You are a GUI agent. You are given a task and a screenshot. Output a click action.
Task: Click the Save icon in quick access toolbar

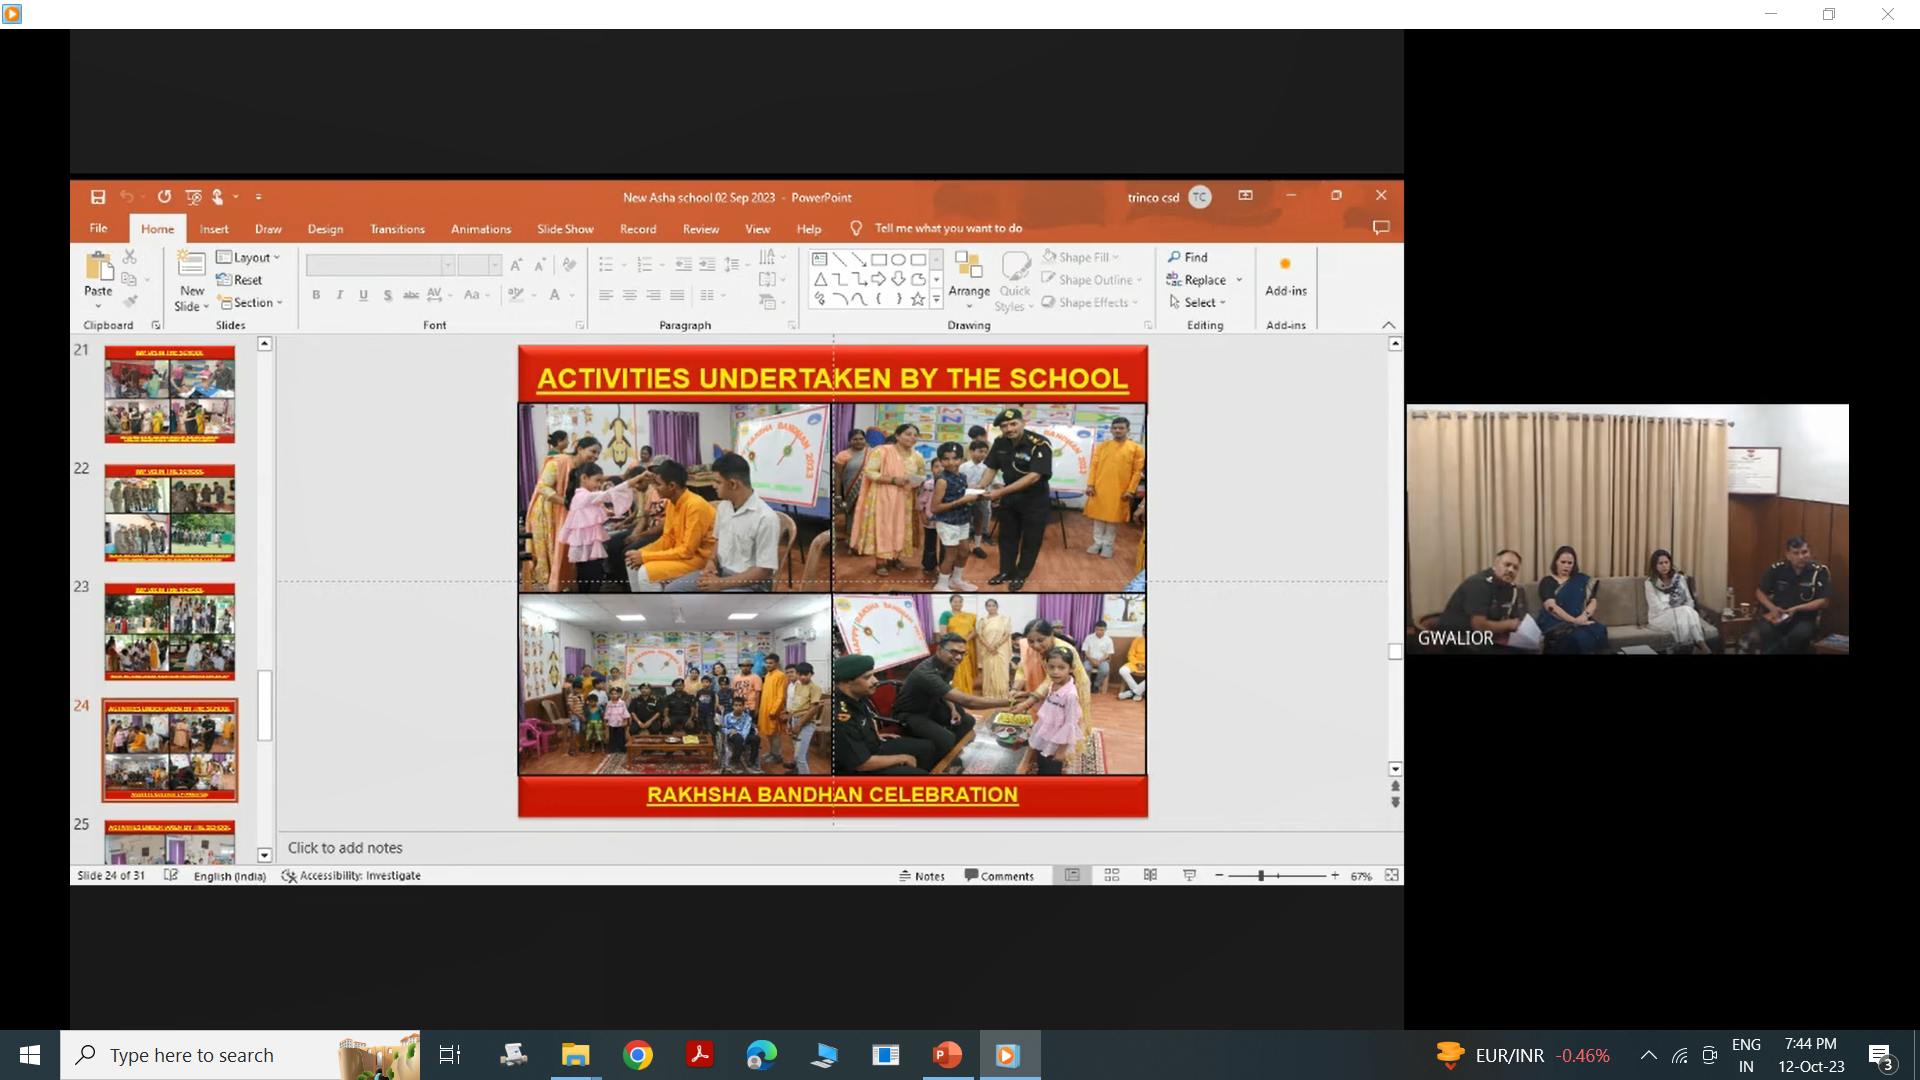(97, 197)
